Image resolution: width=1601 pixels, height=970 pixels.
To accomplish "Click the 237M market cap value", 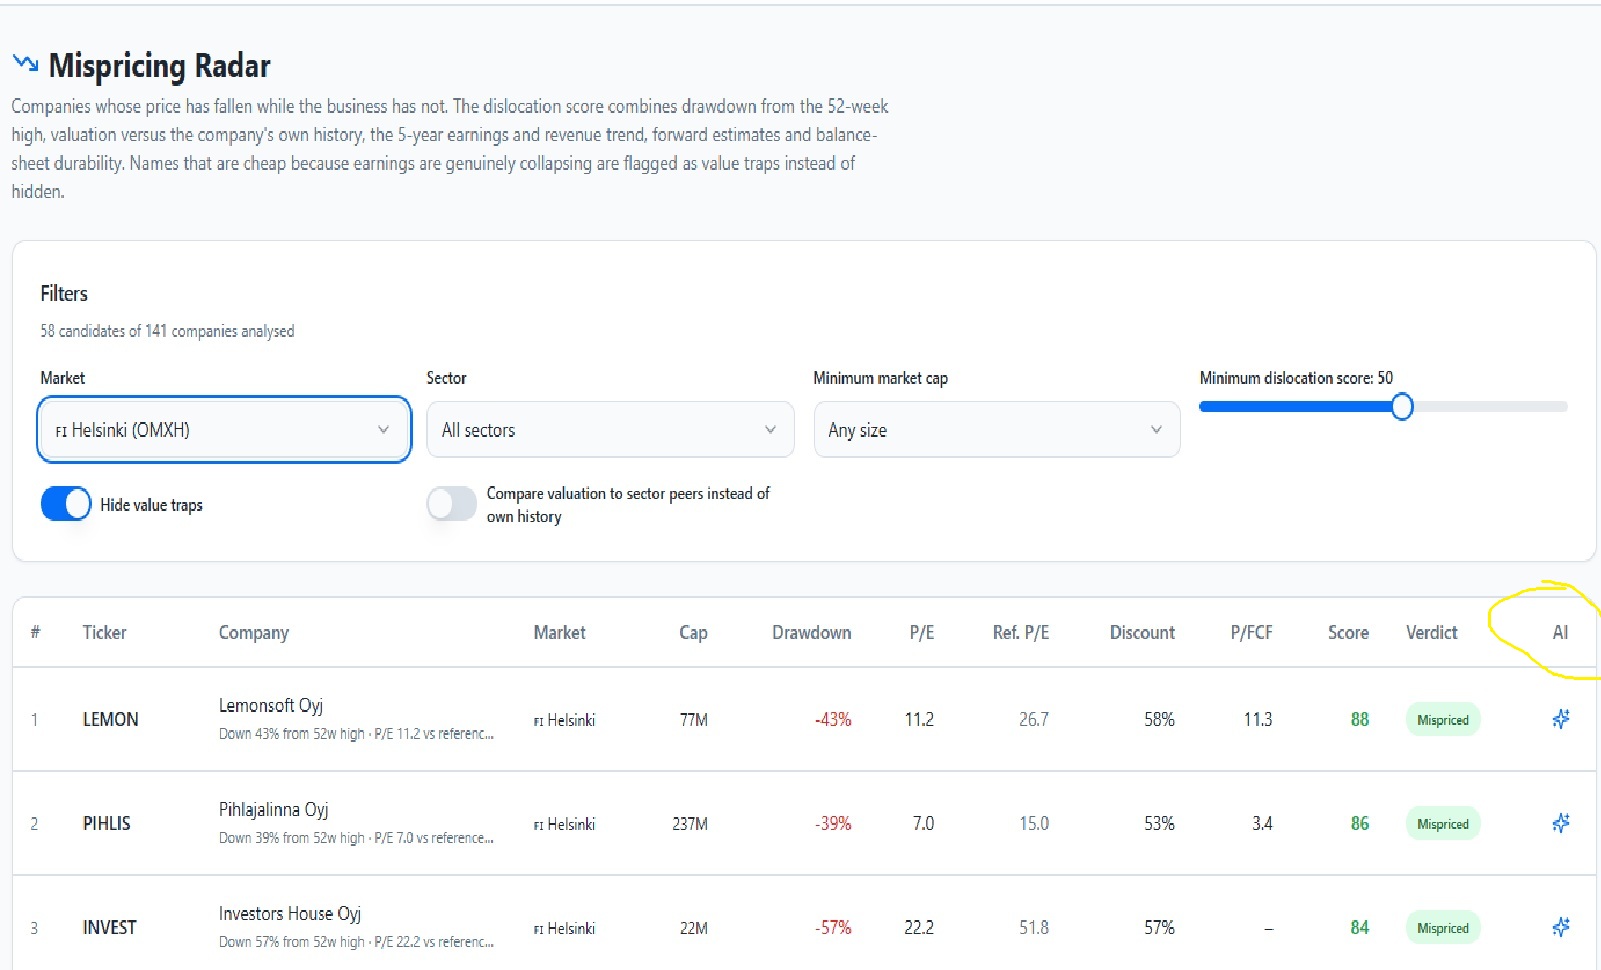I will click(690, 823).
